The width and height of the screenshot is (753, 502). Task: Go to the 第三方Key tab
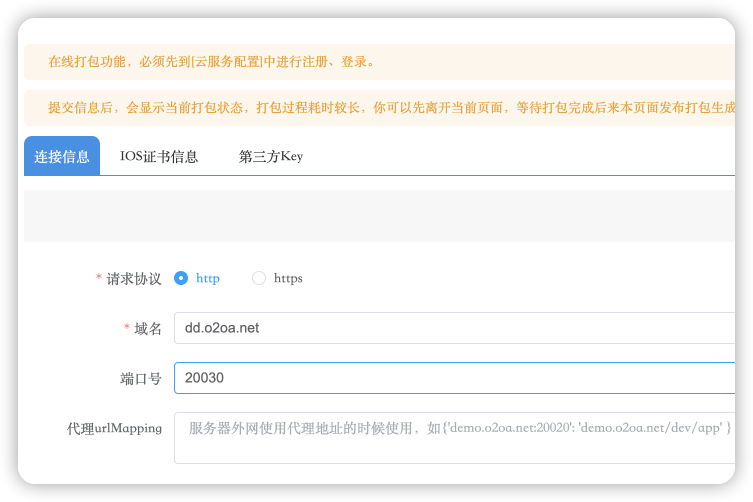[270, 156]
